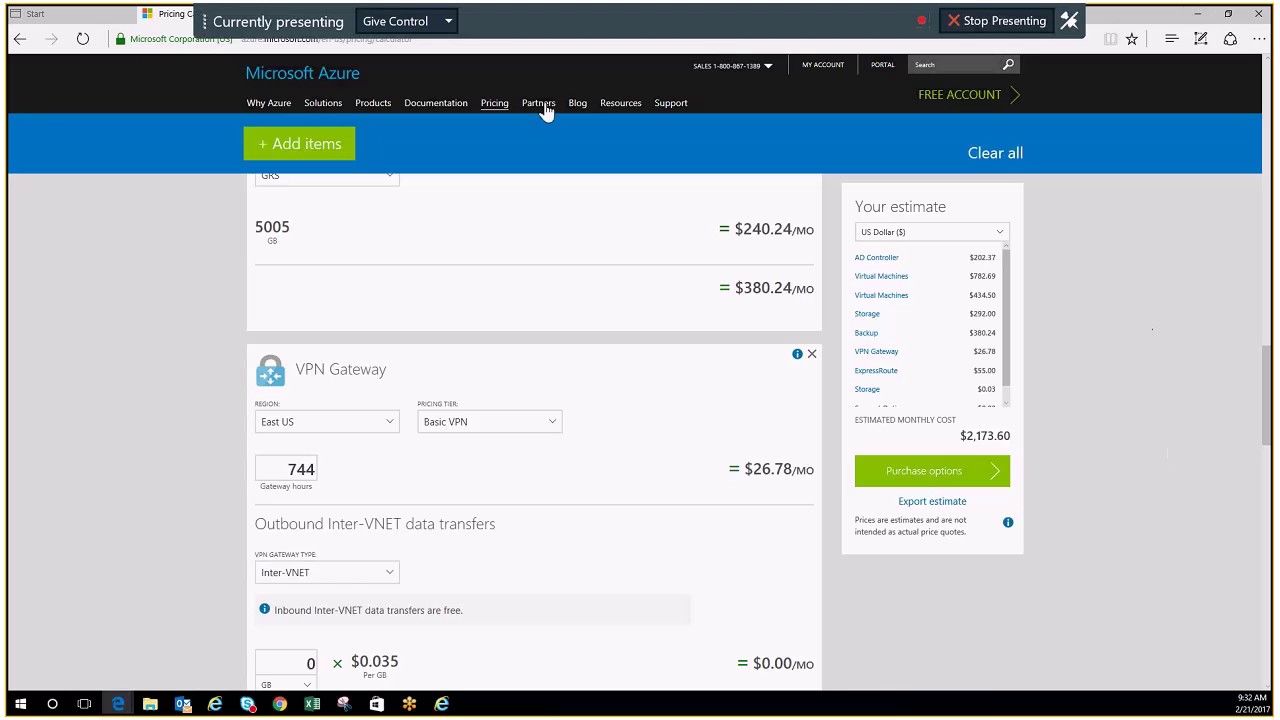This screenshot has height=720, width=1280.
Task: Click the Export estimate link
Action: [x=932, y=501]
